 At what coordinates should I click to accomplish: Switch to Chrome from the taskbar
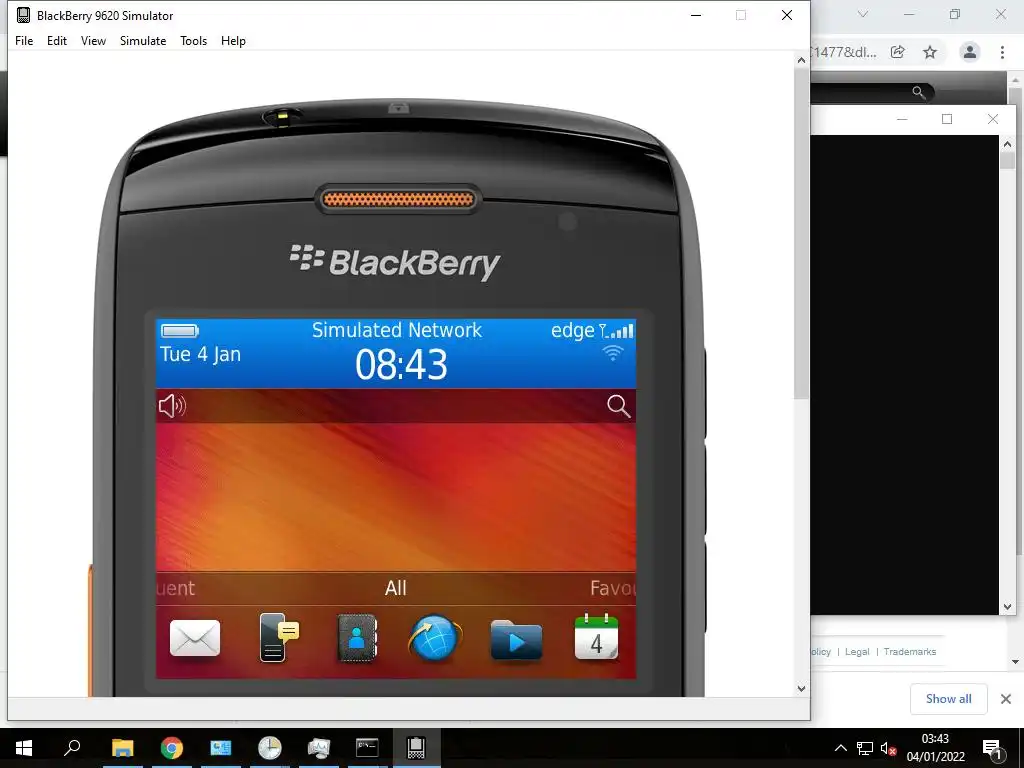(x=172, y=748)
